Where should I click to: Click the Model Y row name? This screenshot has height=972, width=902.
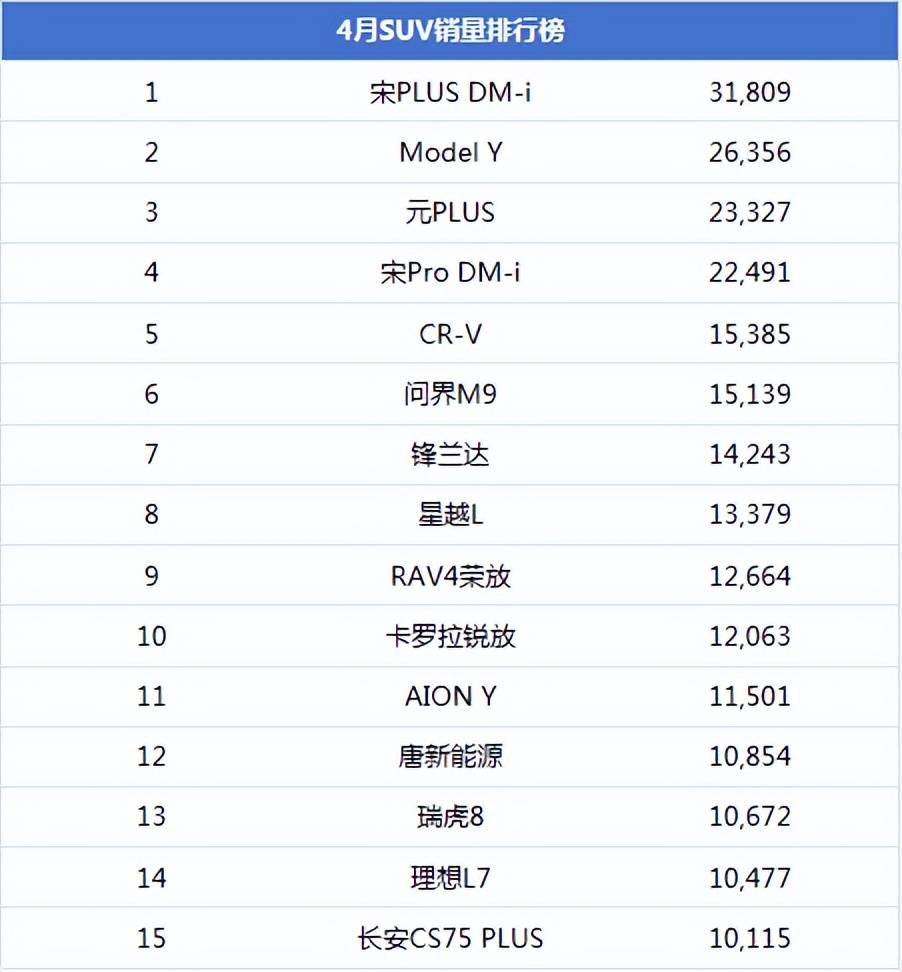pos(450,153)
